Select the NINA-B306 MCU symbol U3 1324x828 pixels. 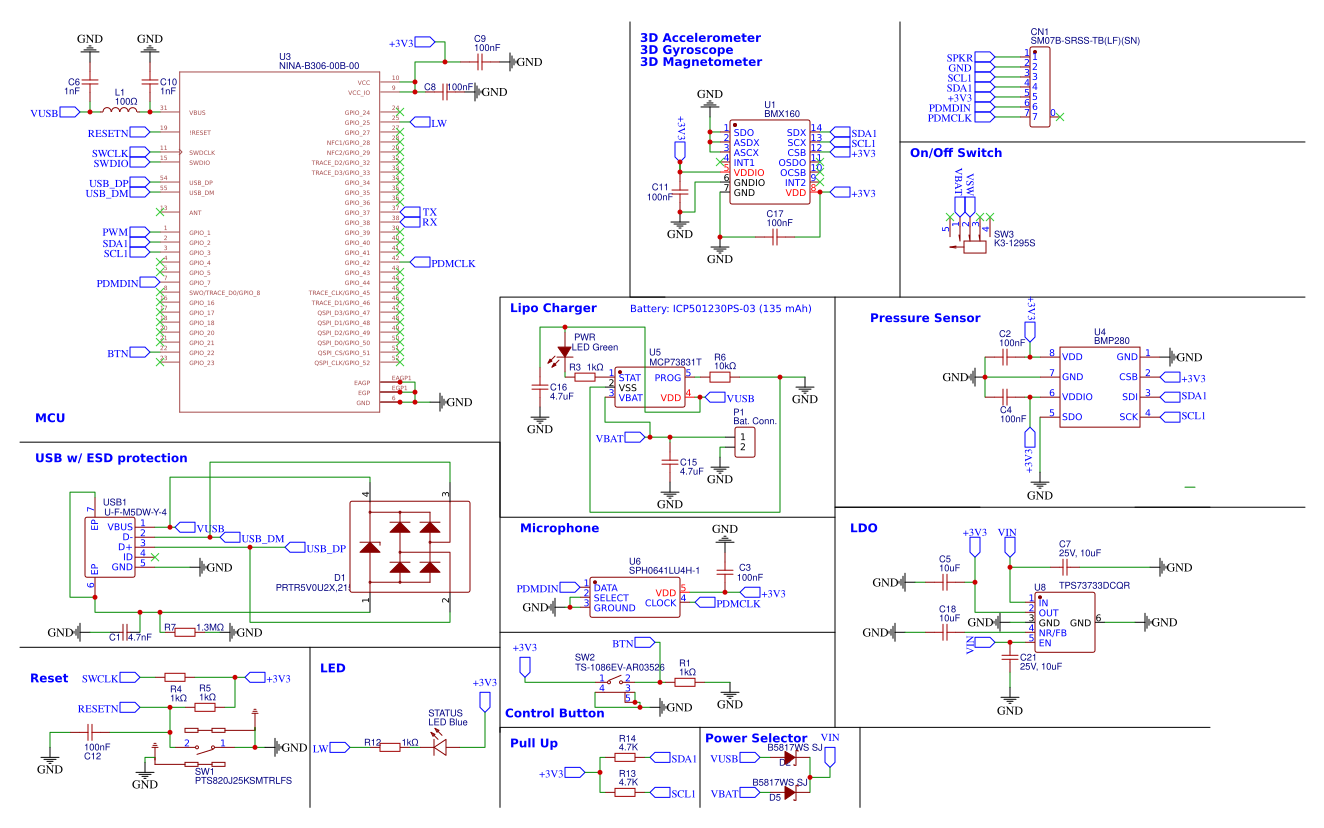(280, 240)
